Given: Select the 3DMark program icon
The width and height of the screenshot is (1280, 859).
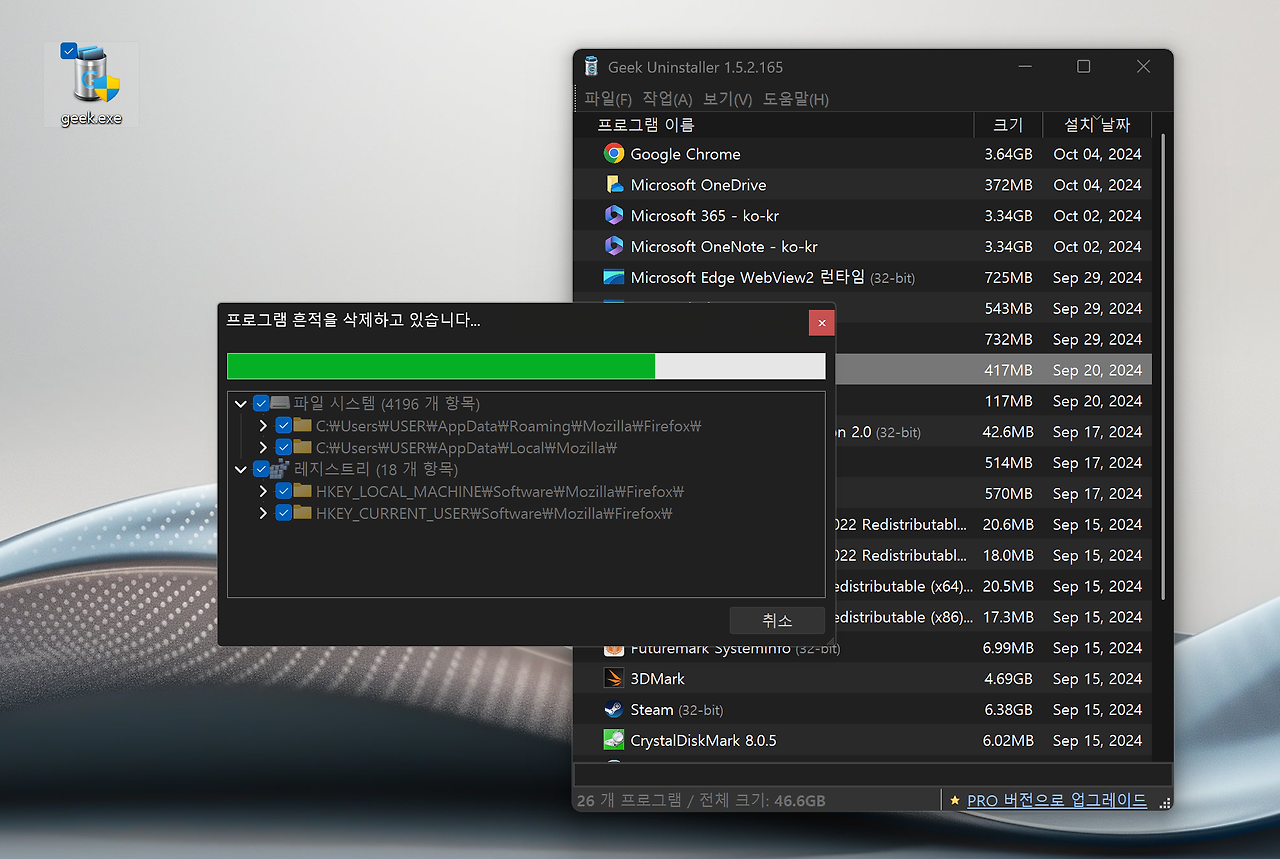Looking at the screenshot, I should tap(614, 679).
